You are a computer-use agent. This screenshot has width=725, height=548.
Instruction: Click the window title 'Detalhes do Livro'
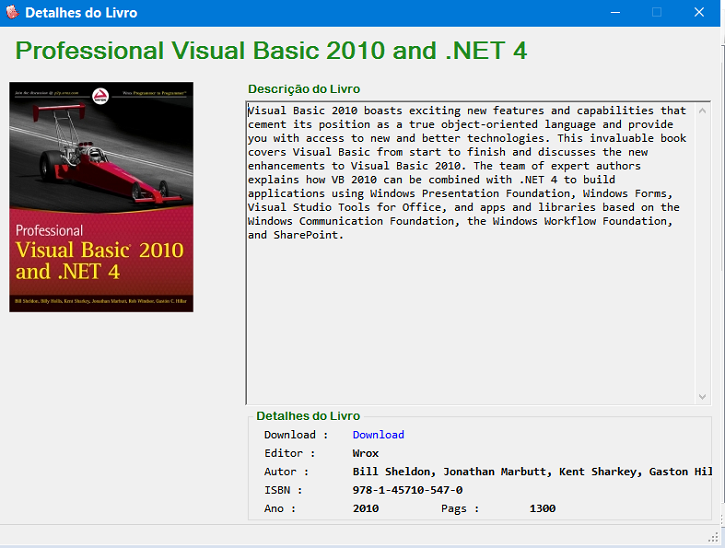[x=81, y=12]
